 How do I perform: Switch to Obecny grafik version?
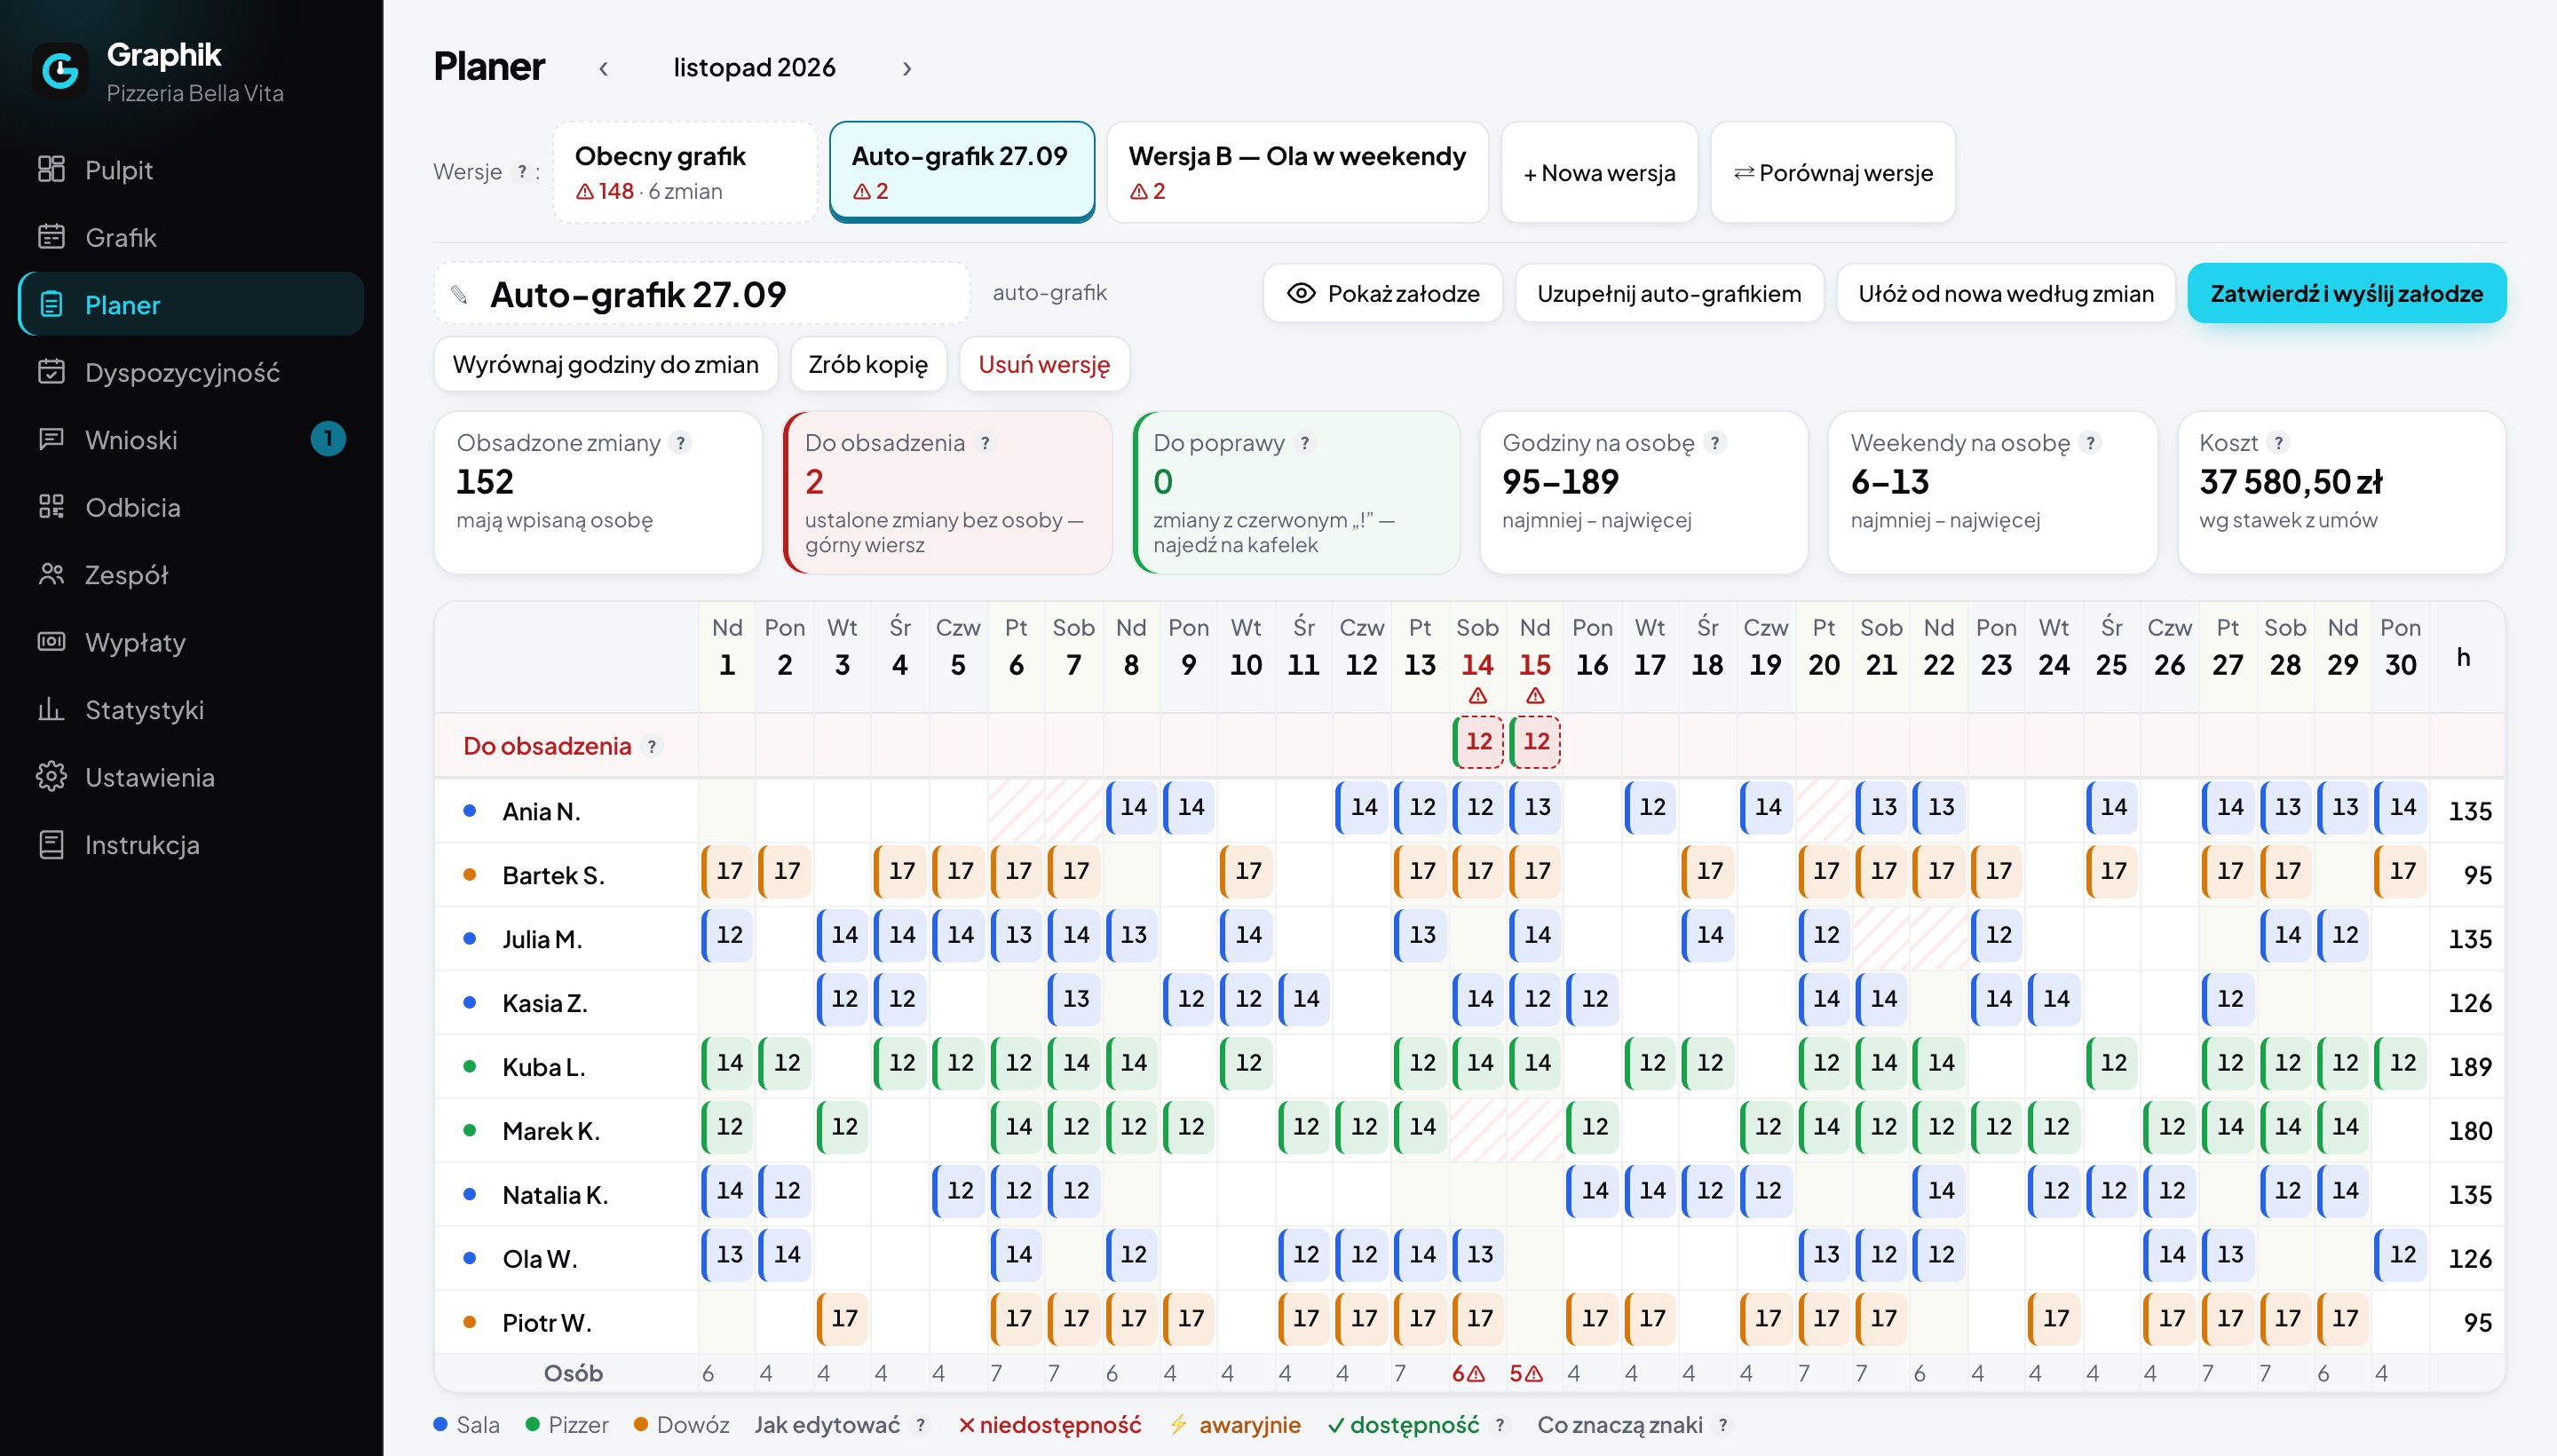click(x=685, y=172)
